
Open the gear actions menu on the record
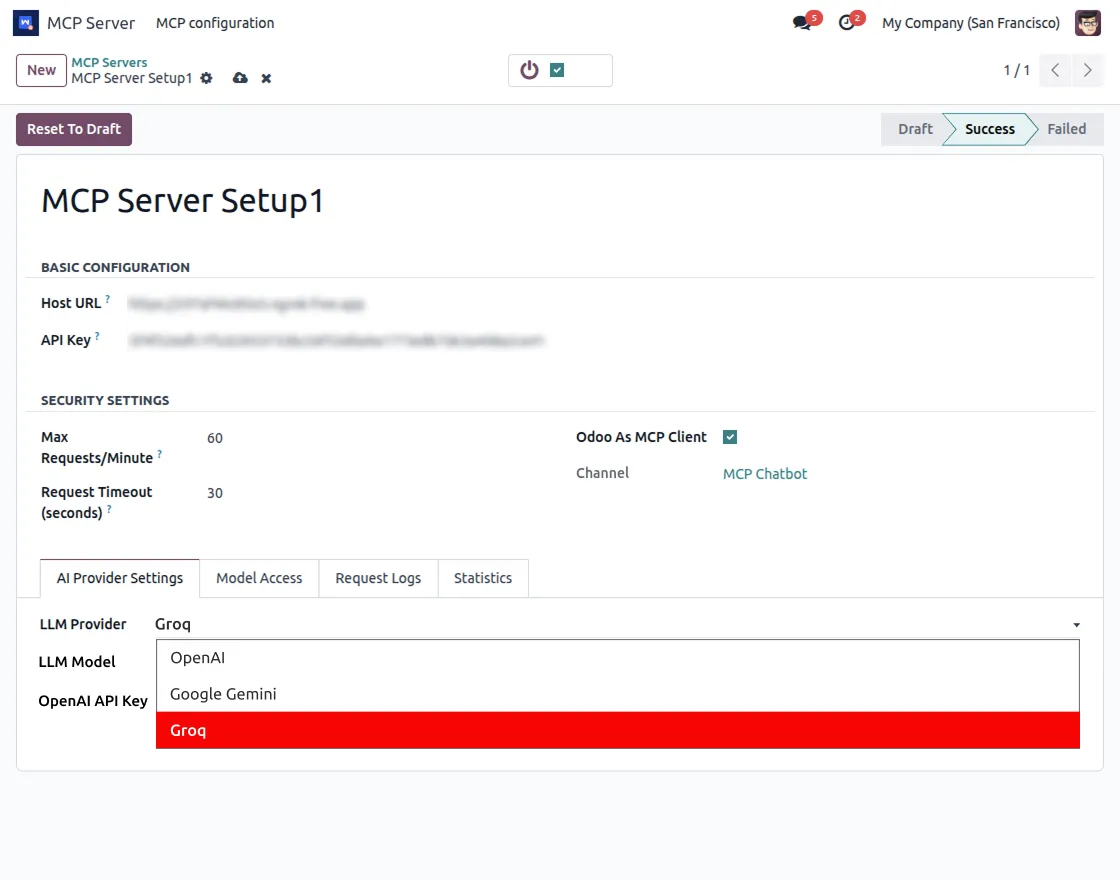[x=207, y=77]
